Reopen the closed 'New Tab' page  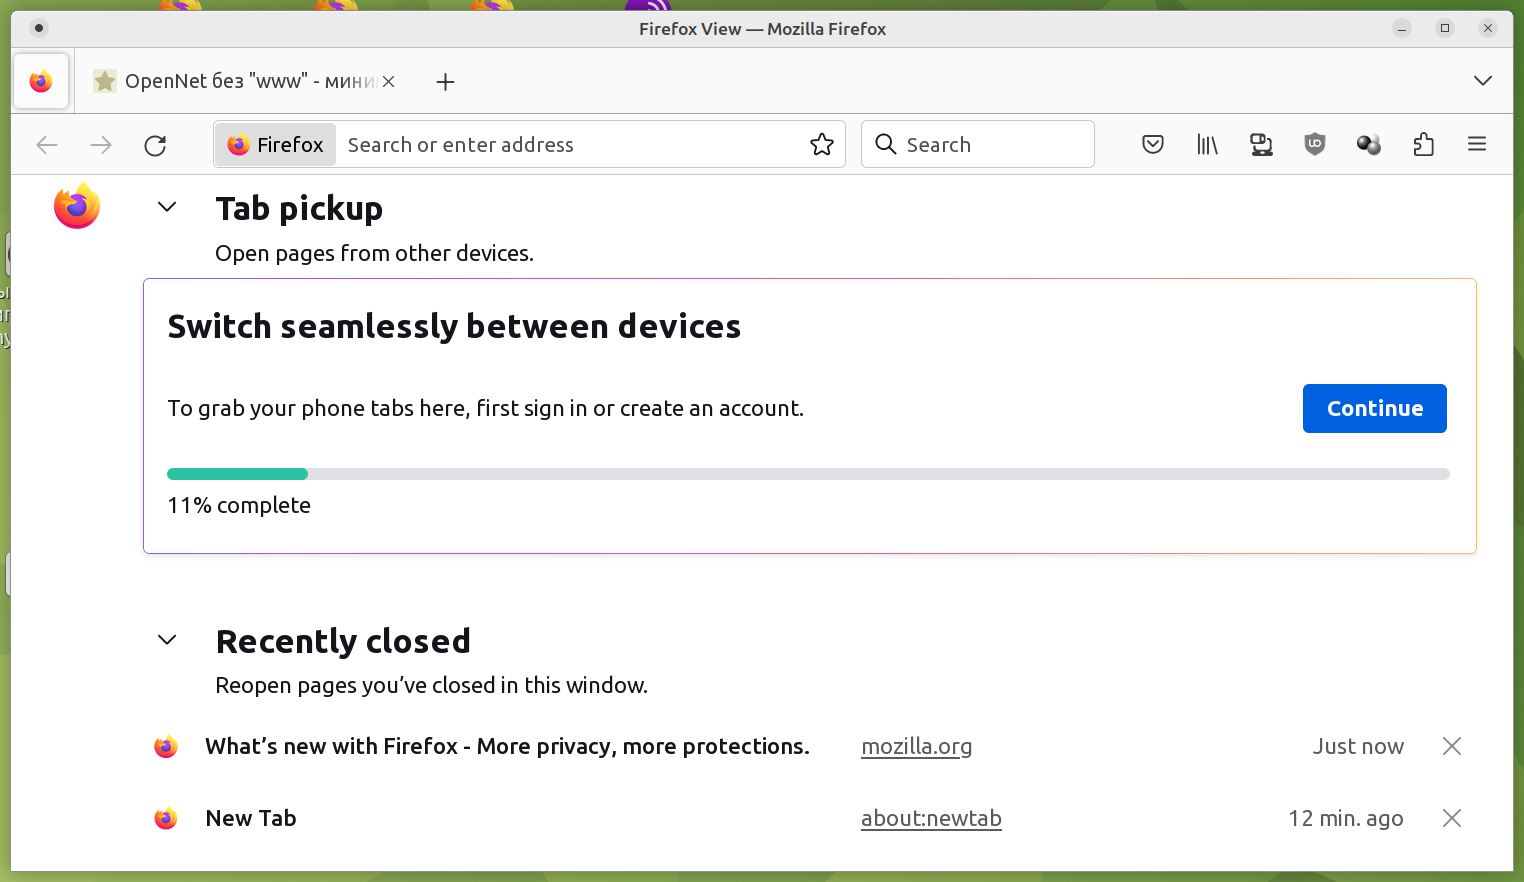point(251,818)
